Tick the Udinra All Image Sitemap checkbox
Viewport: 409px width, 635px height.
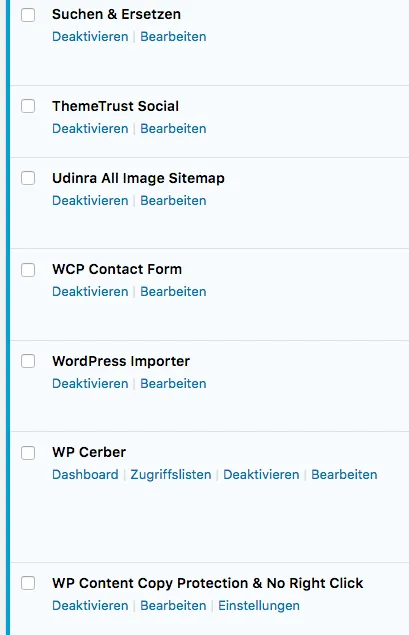(28, 178)
